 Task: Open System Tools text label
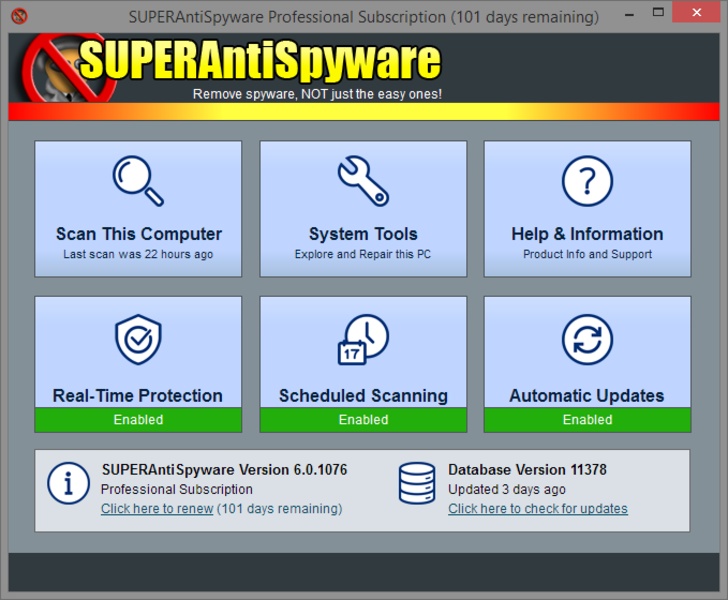(x=363, y=234)
